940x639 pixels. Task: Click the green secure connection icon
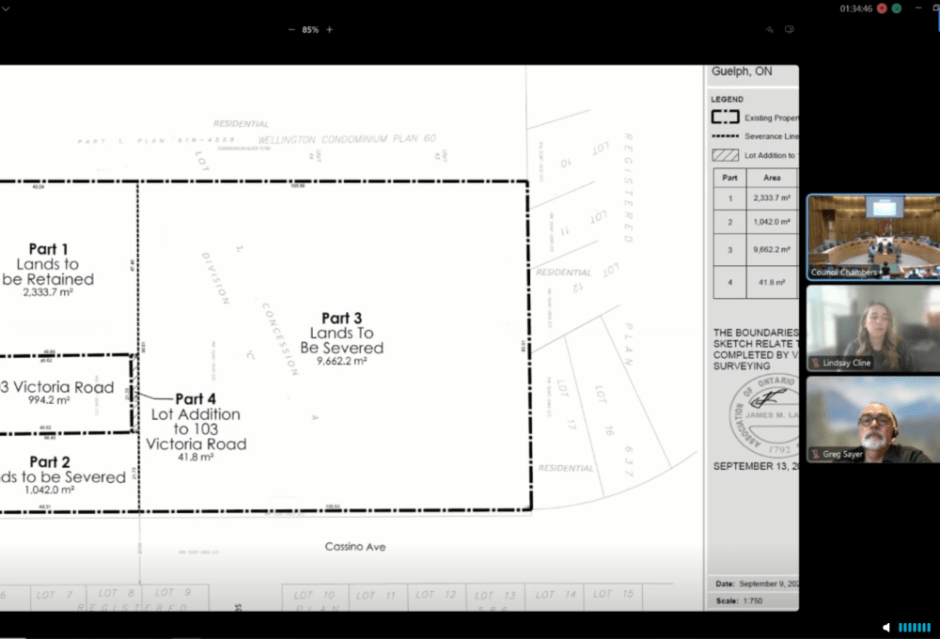(897, 8)
